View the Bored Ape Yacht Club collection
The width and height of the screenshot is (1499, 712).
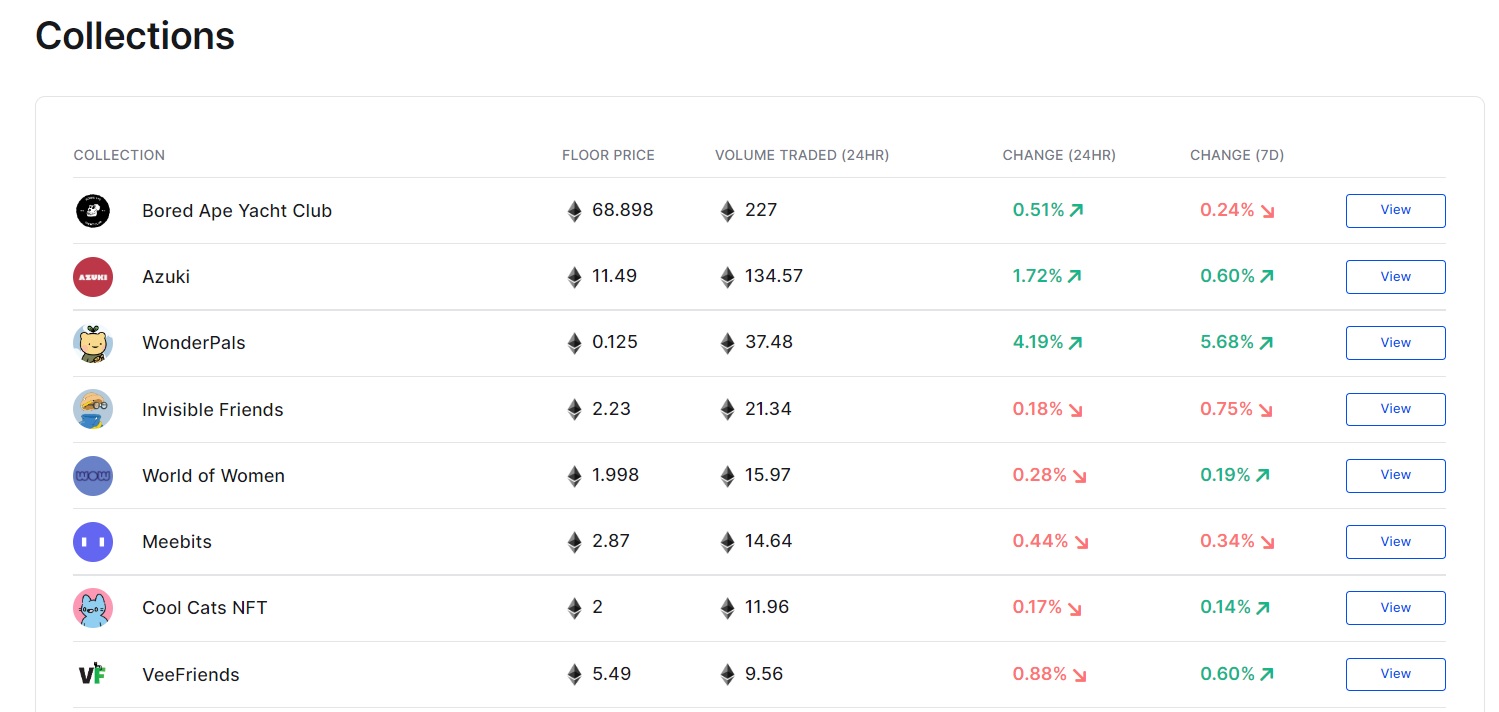click(x=1395, y=210)
